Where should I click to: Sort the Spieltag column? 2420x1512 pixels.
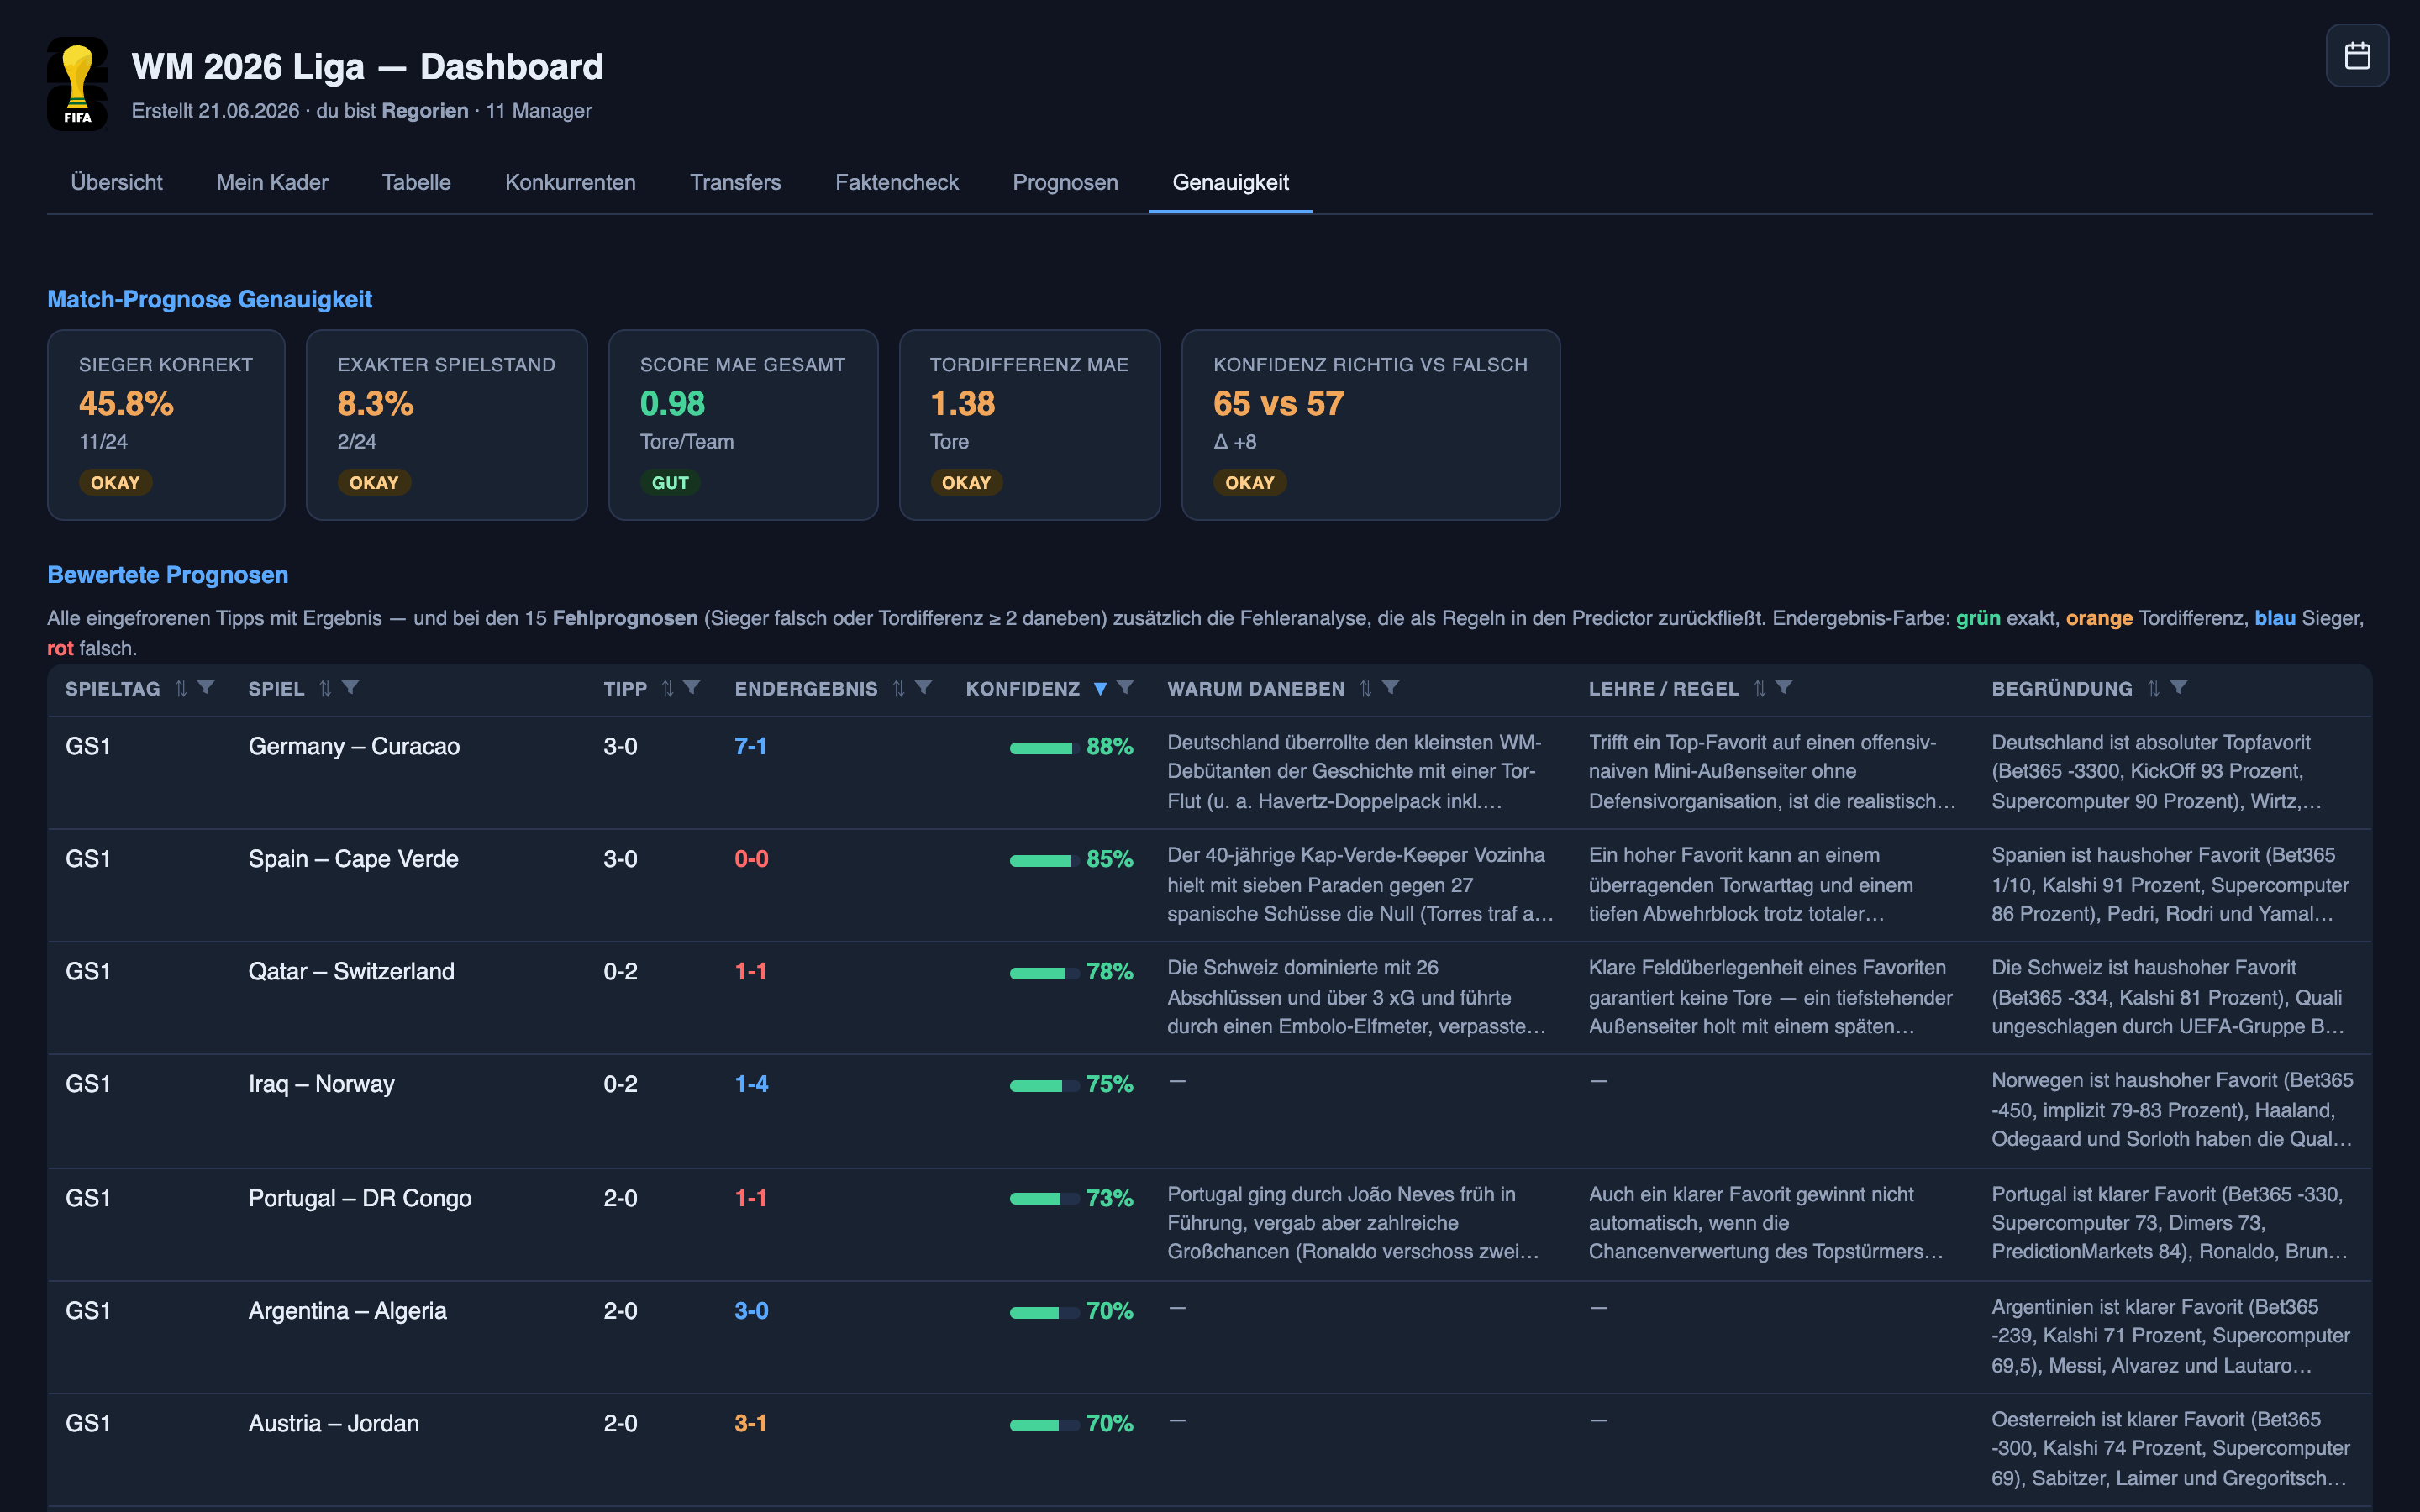coord(181,688)
